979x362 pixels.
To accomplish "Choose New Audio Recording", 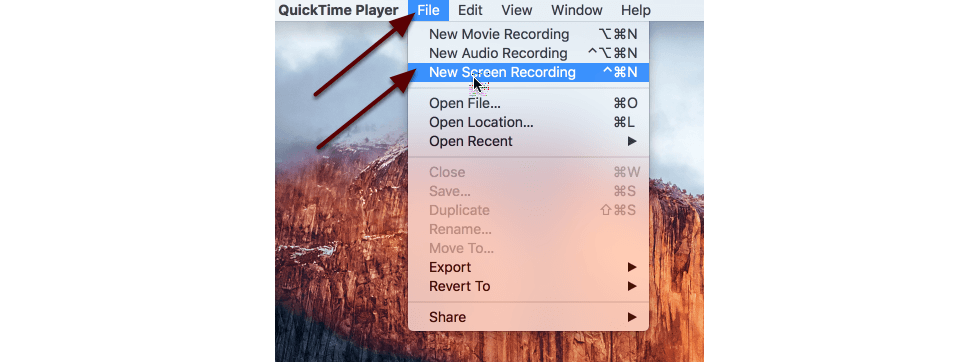I will (x=528, y=53).
